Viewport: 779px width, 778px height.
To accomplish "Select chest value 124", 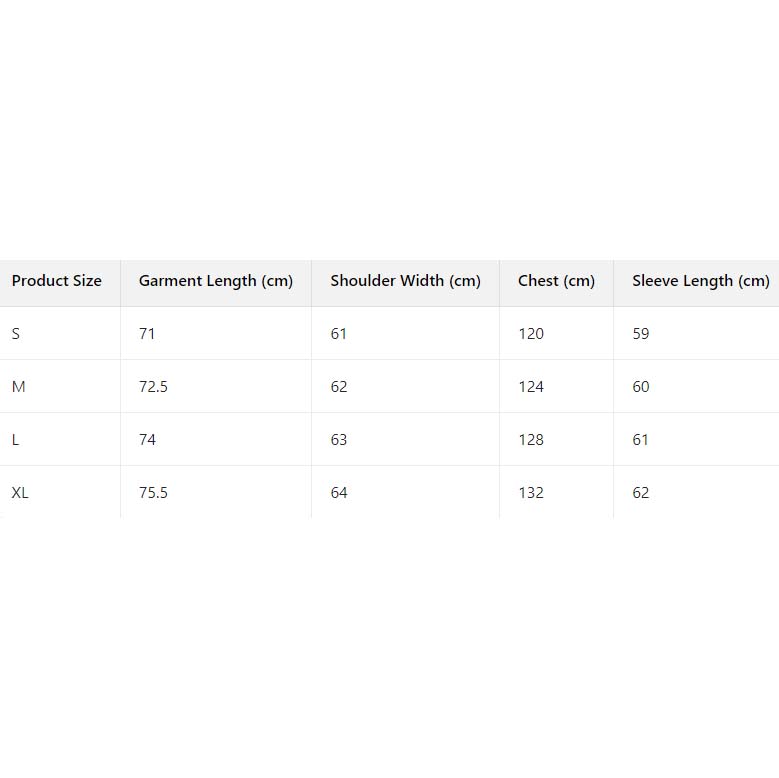I will (x=531, y=387).
